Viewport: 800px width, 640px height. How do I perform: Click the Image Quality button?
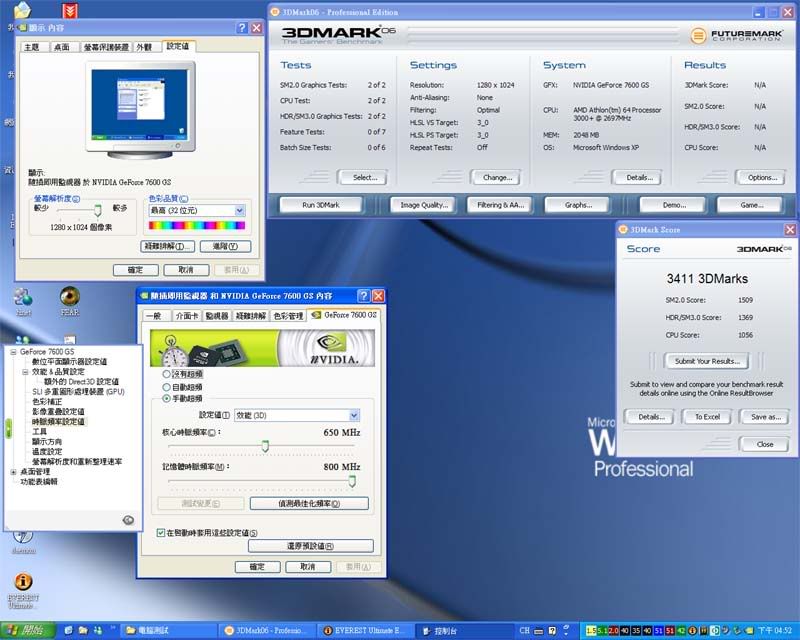click(424, 205)
